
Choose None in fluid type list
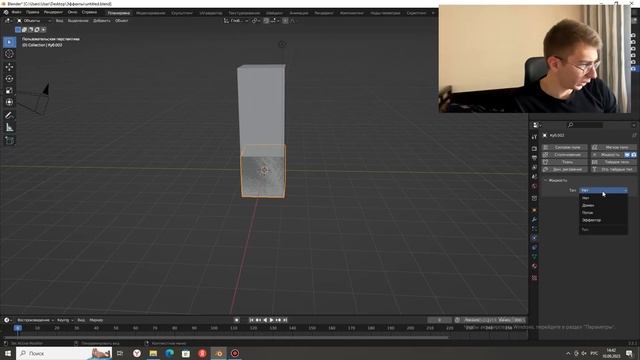pyautogui.click(x=603, y=198)
